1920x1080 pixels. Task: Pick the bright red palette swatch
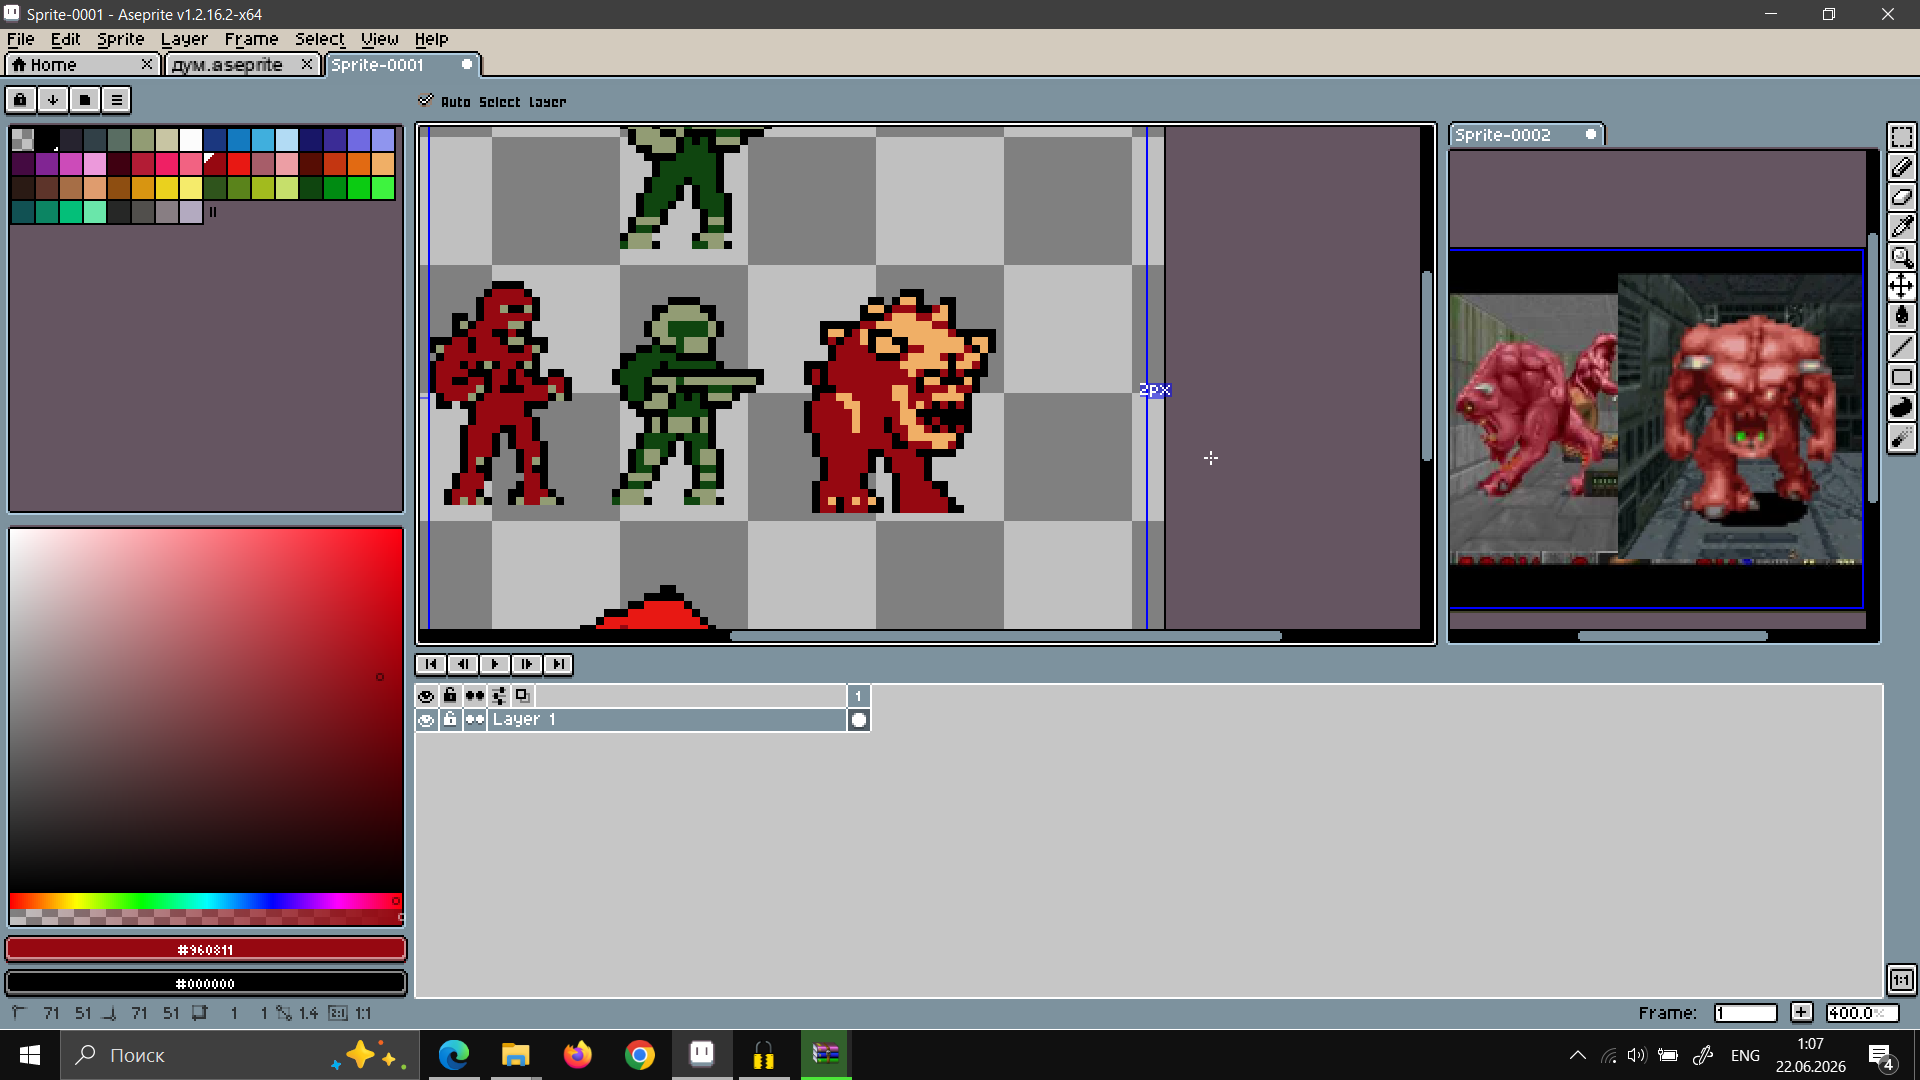coord(239,163)
